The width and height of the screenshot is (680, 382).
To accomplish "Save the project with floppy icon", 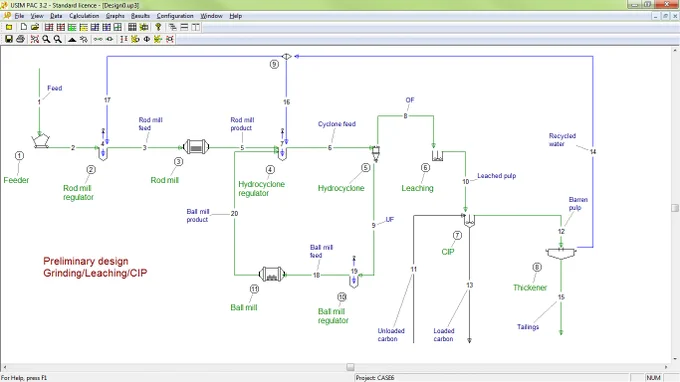I will [9, 39].
